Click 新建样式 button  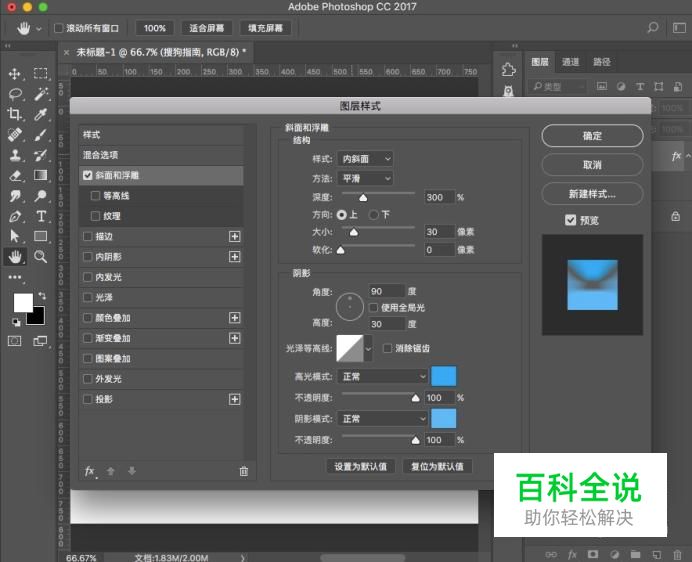[x=592, y=194]
